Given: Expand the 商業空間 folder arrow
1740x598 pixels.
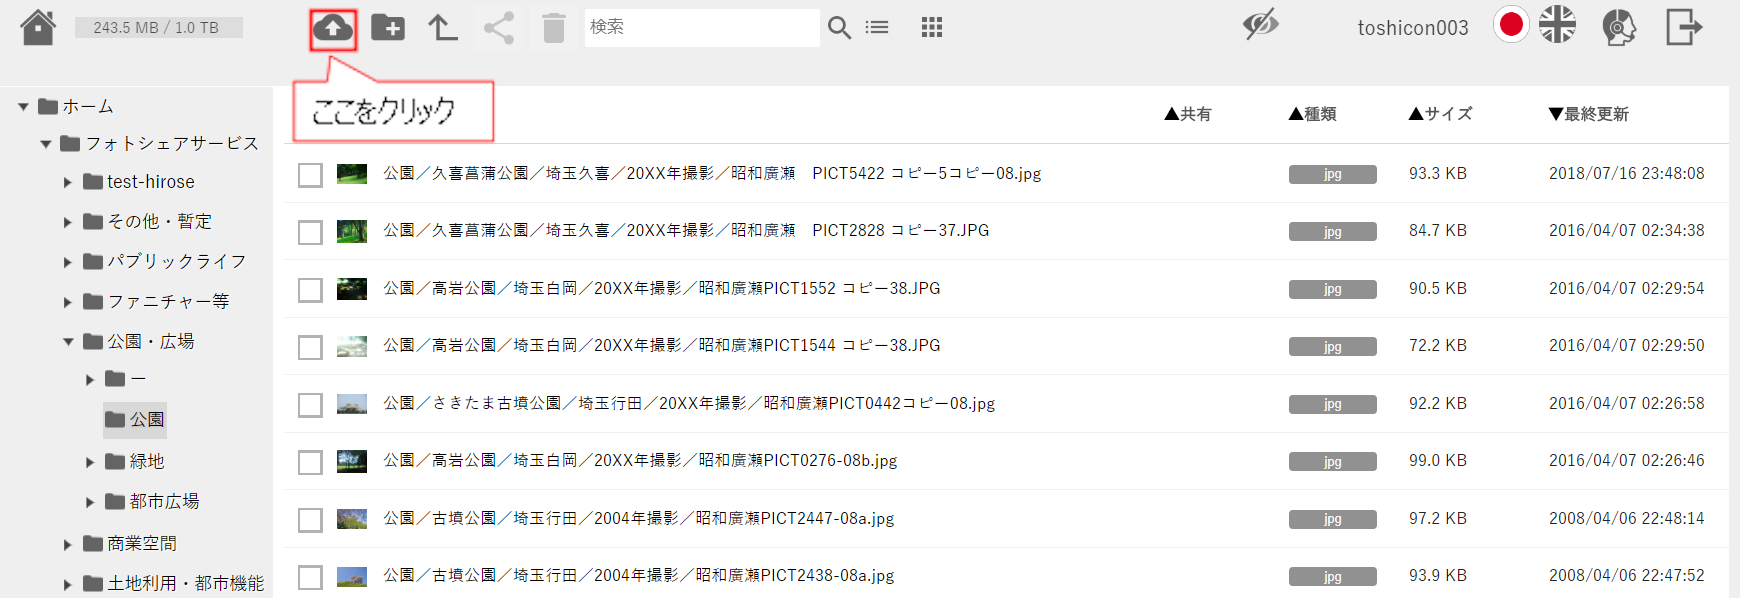Looking at the screenshot, I should tap(68, 544).
